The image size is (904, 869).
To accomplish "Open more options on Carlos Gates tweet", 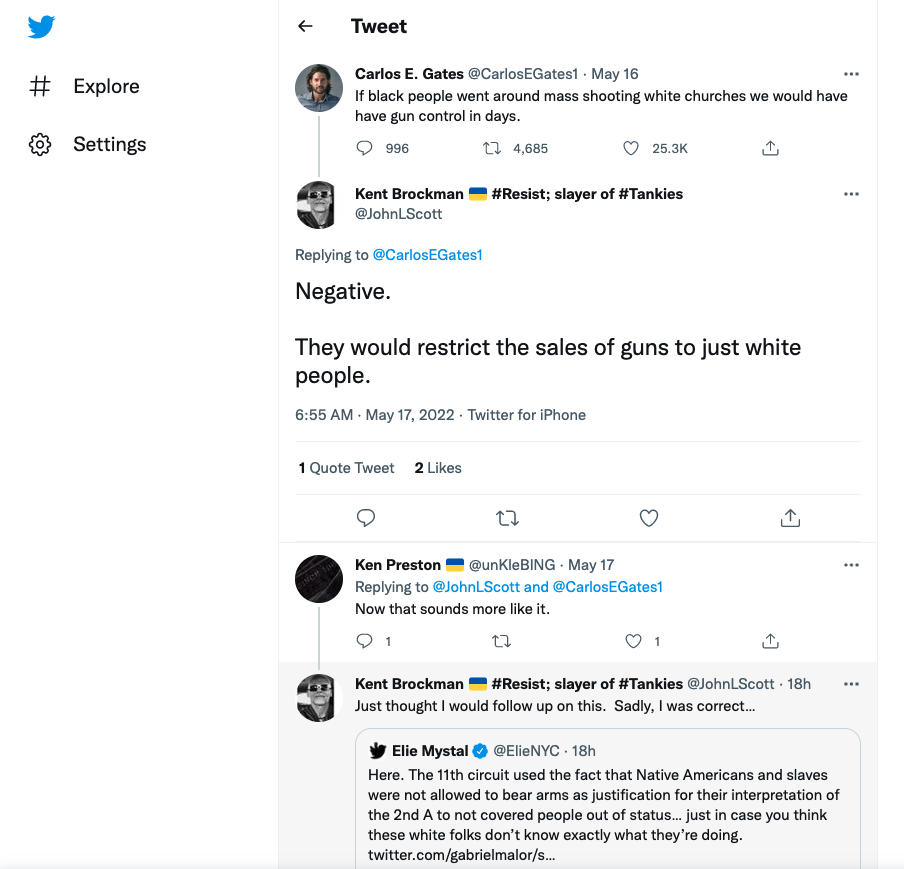I will pos(851,74).
